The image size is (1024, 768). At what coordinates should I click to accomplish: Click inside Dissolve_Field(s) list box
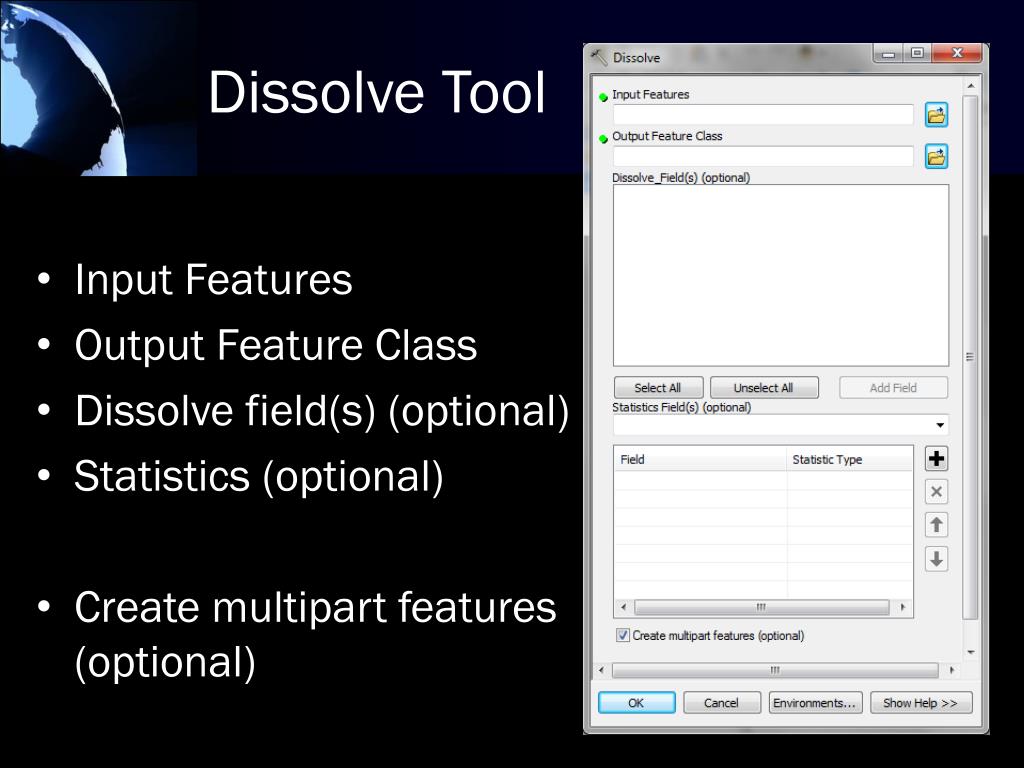780,275
